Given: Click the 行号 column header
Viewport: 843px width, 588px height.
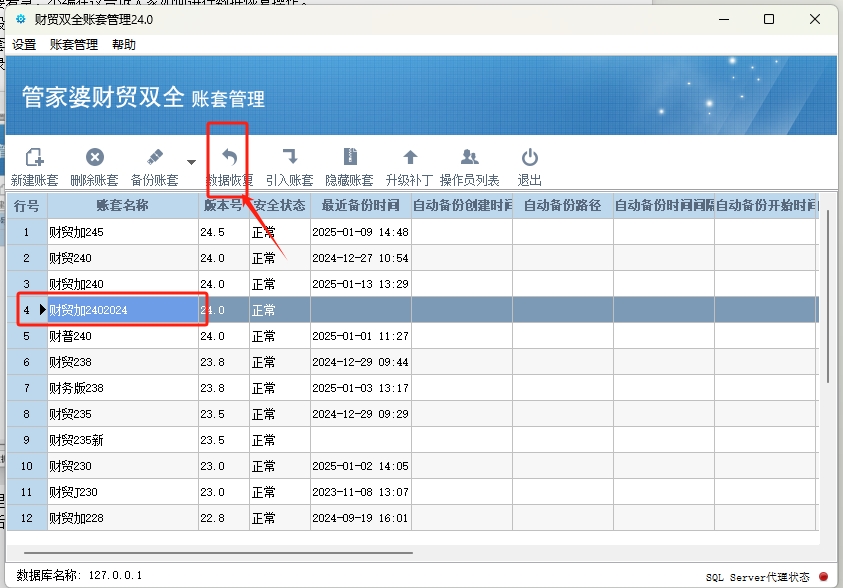Looking at the screenshot, I should point(27,205).
